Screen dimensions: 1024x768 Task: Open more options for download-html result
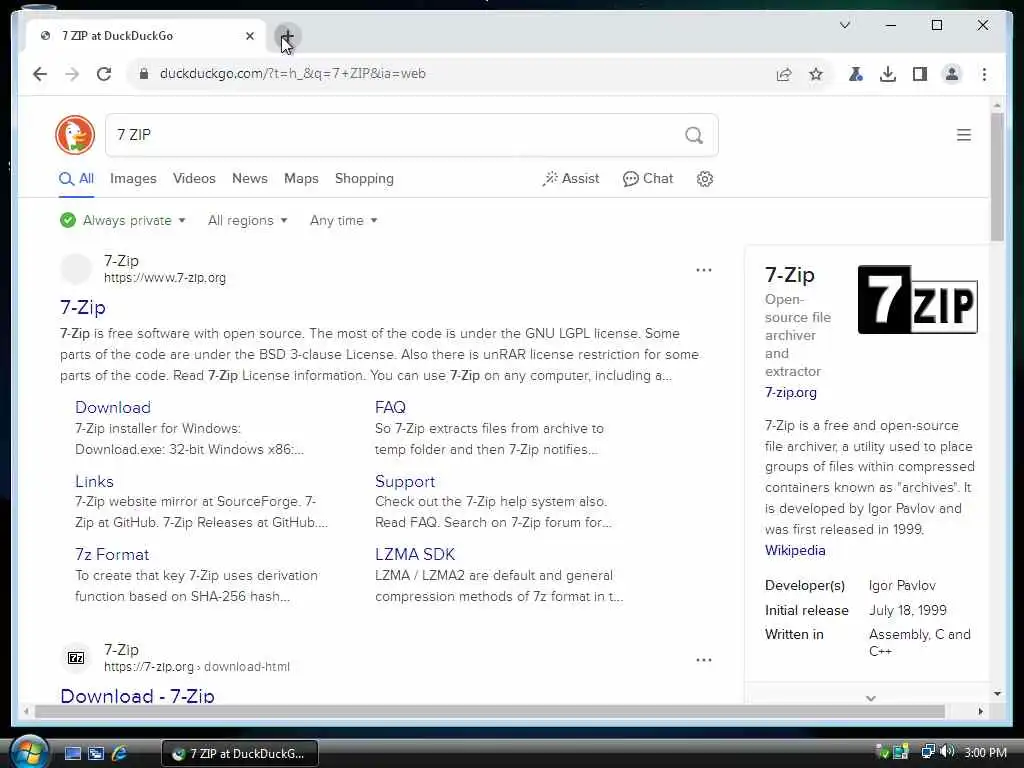pyautogui.click(x=703, y=660)
